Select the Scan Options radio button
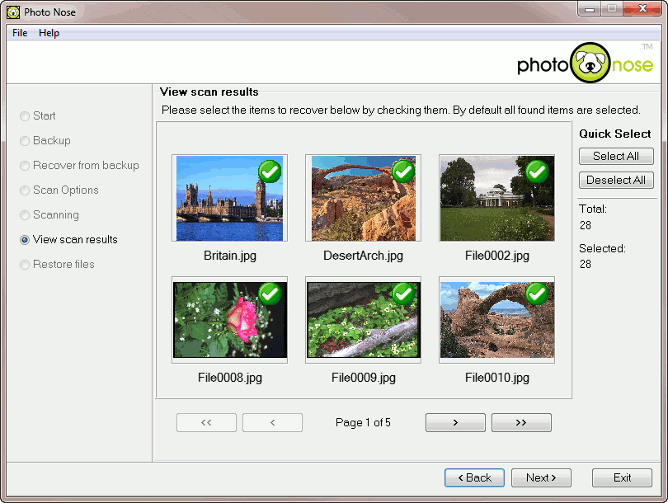Image resolution: width=668 pixels, height=503 pixels. 25,190
